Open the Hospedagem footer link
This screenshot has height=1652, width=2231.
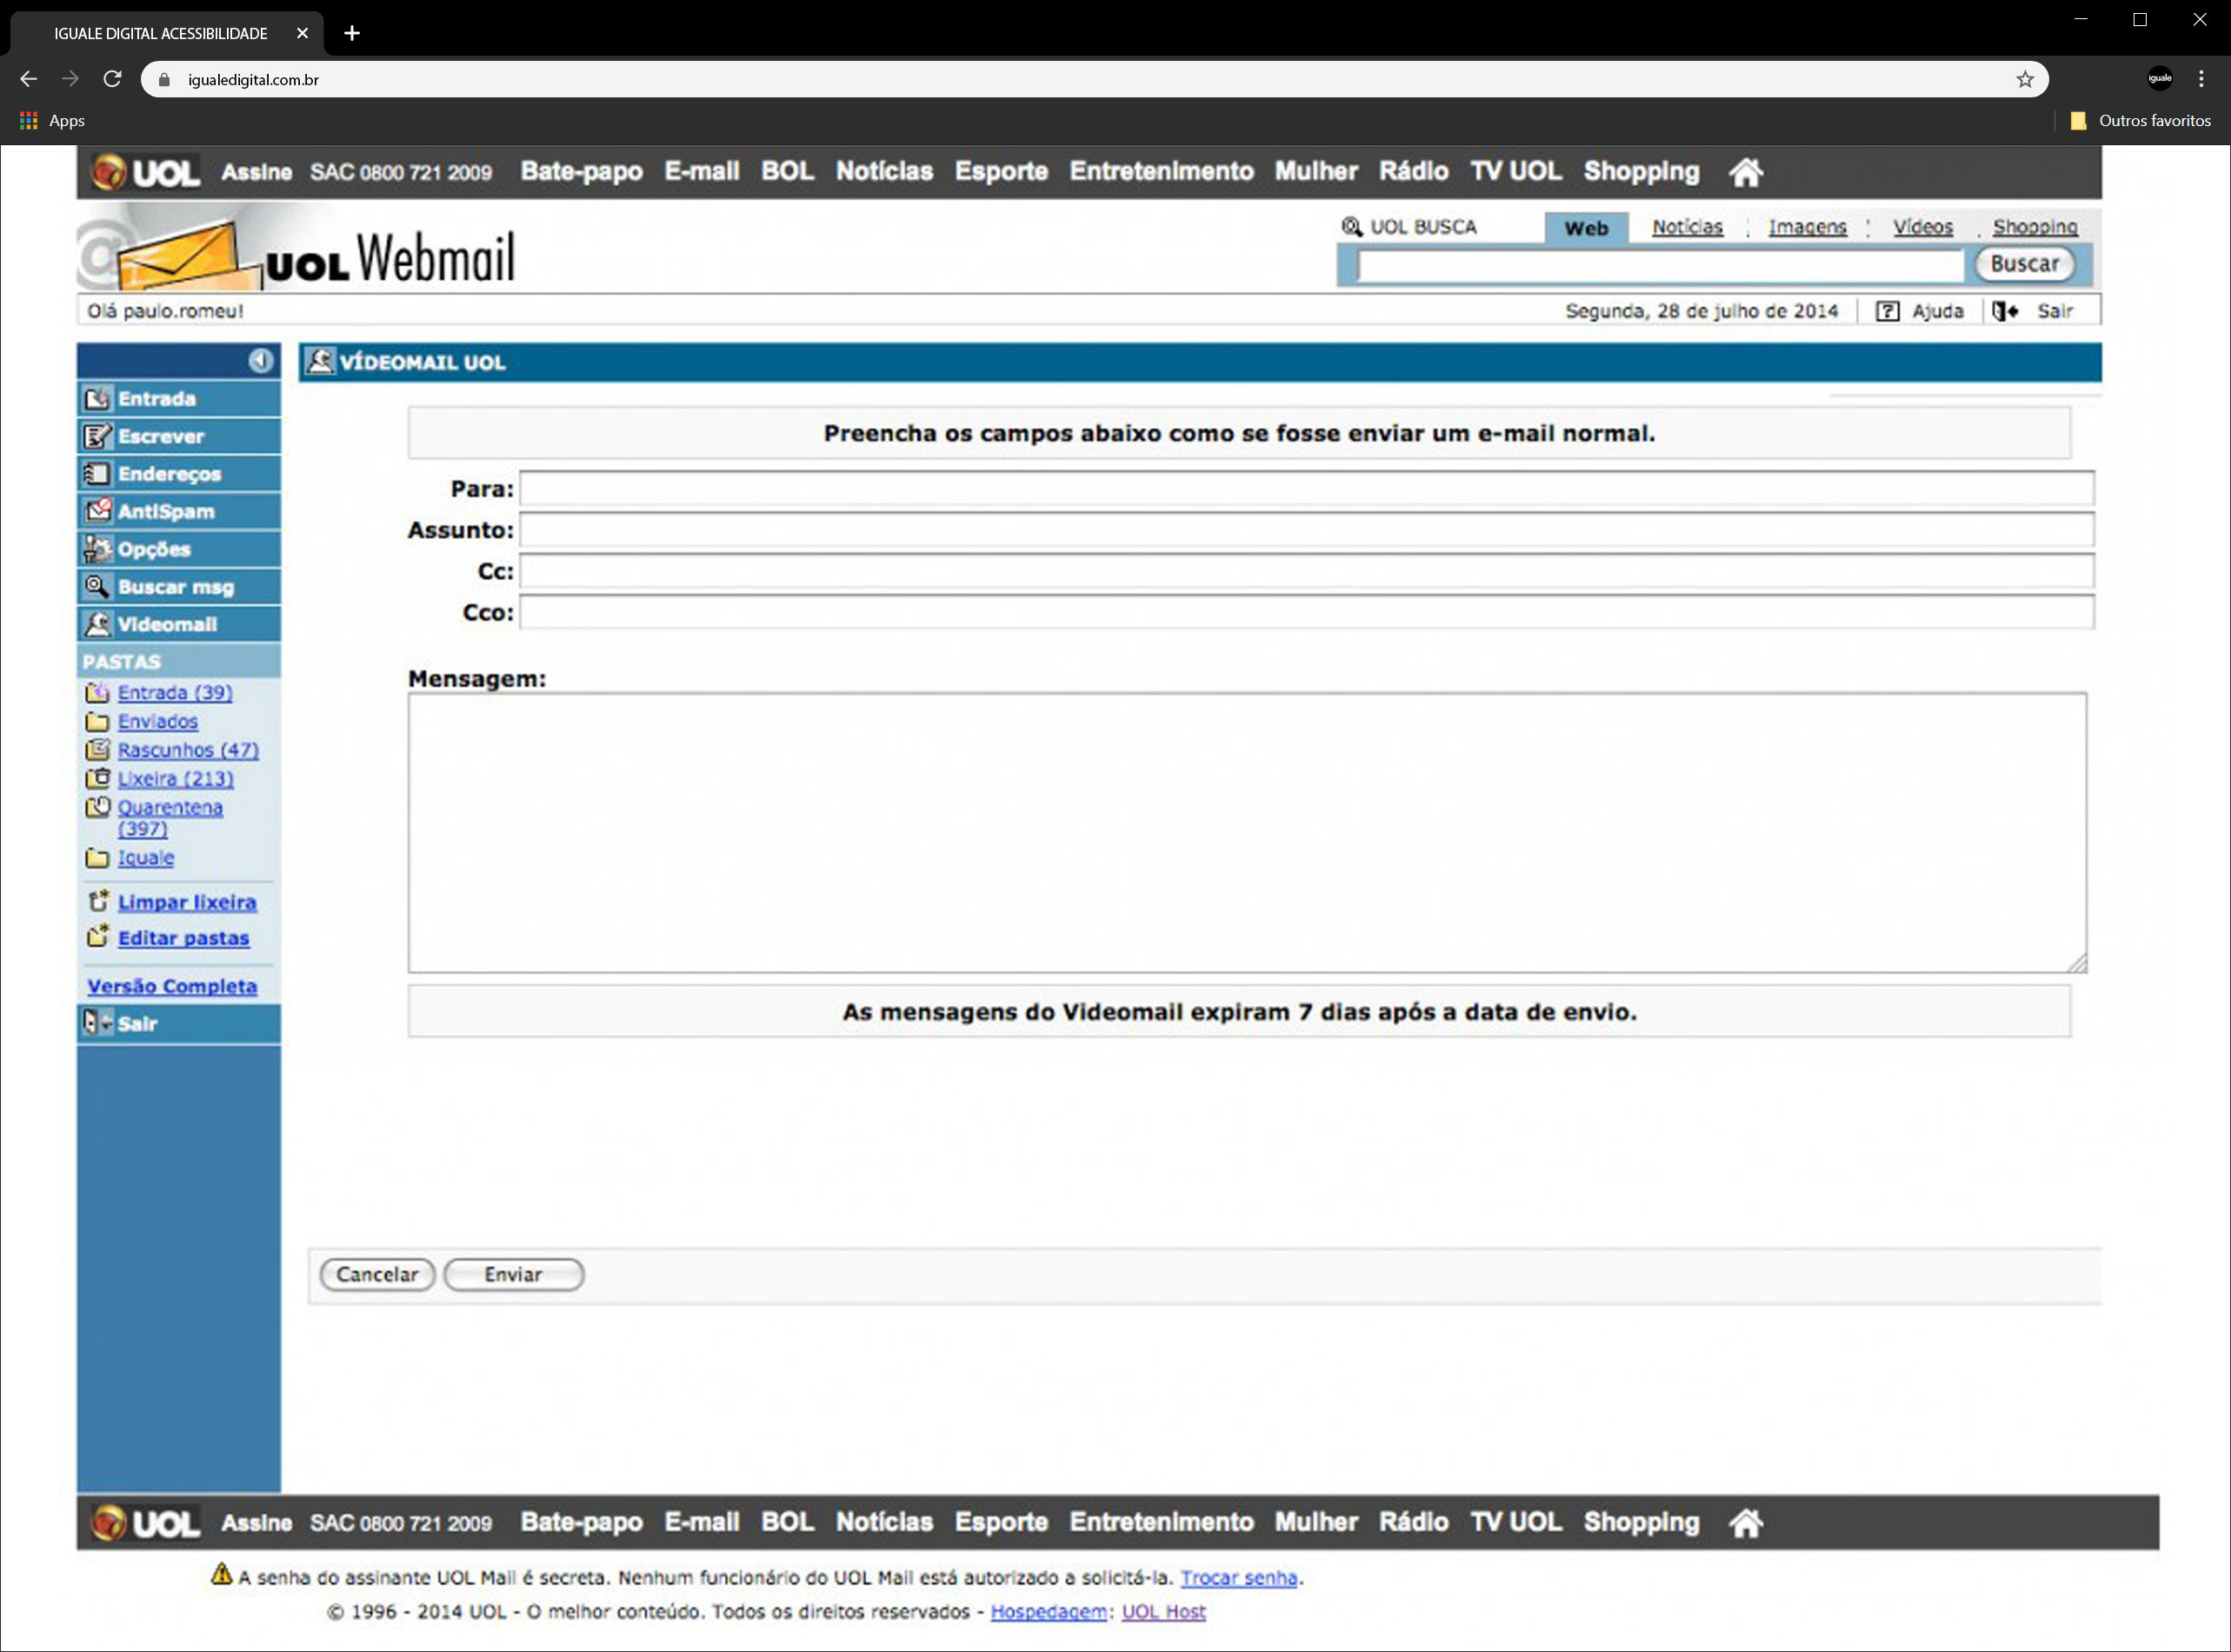[1048, 1612]
